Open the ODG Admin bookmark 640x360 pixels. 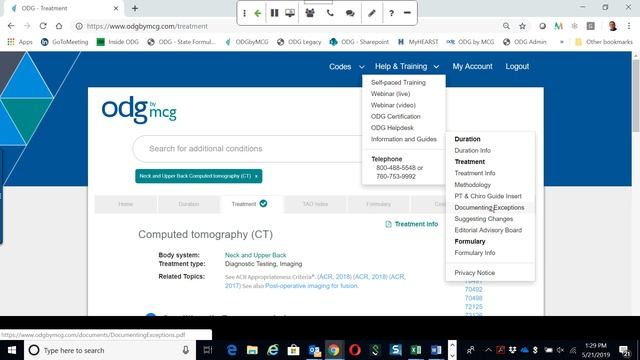(x=524, y=42)
